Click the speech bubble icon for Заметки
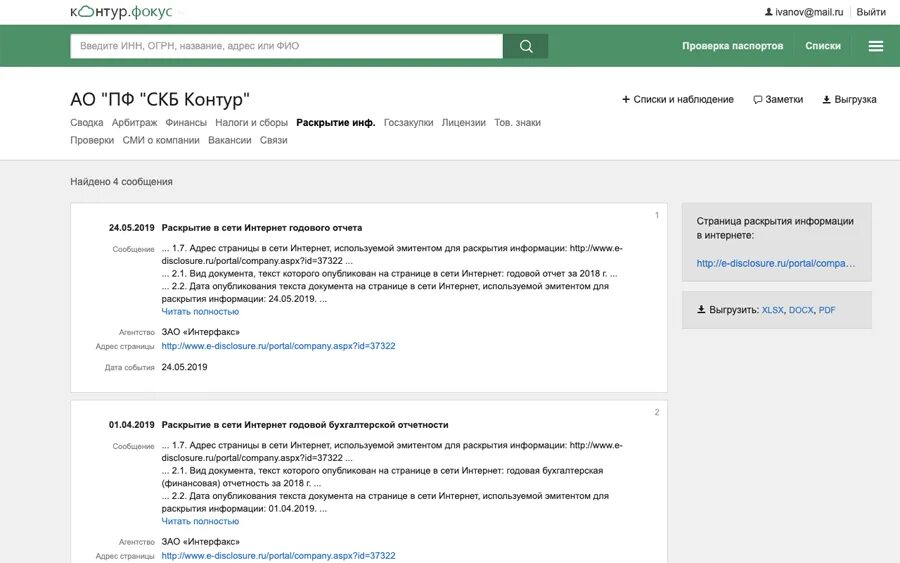900x563 pixels. (758, 99)
